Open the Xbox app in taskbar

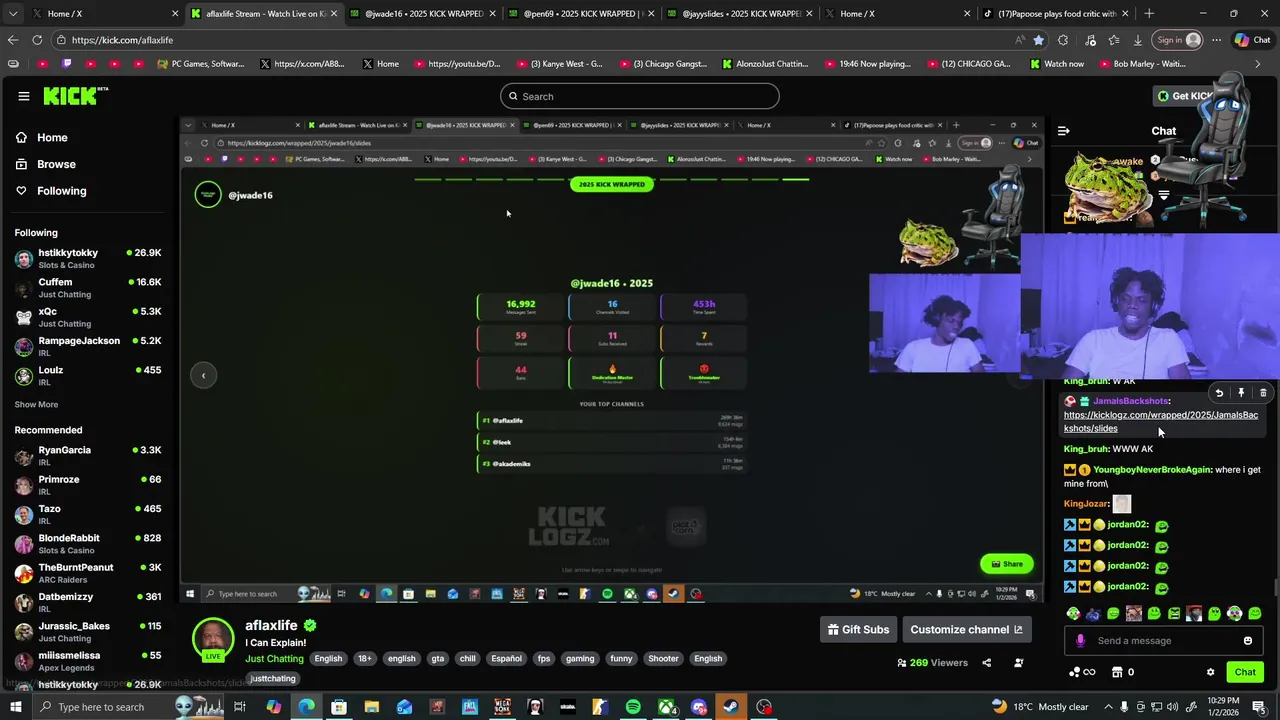666,707
